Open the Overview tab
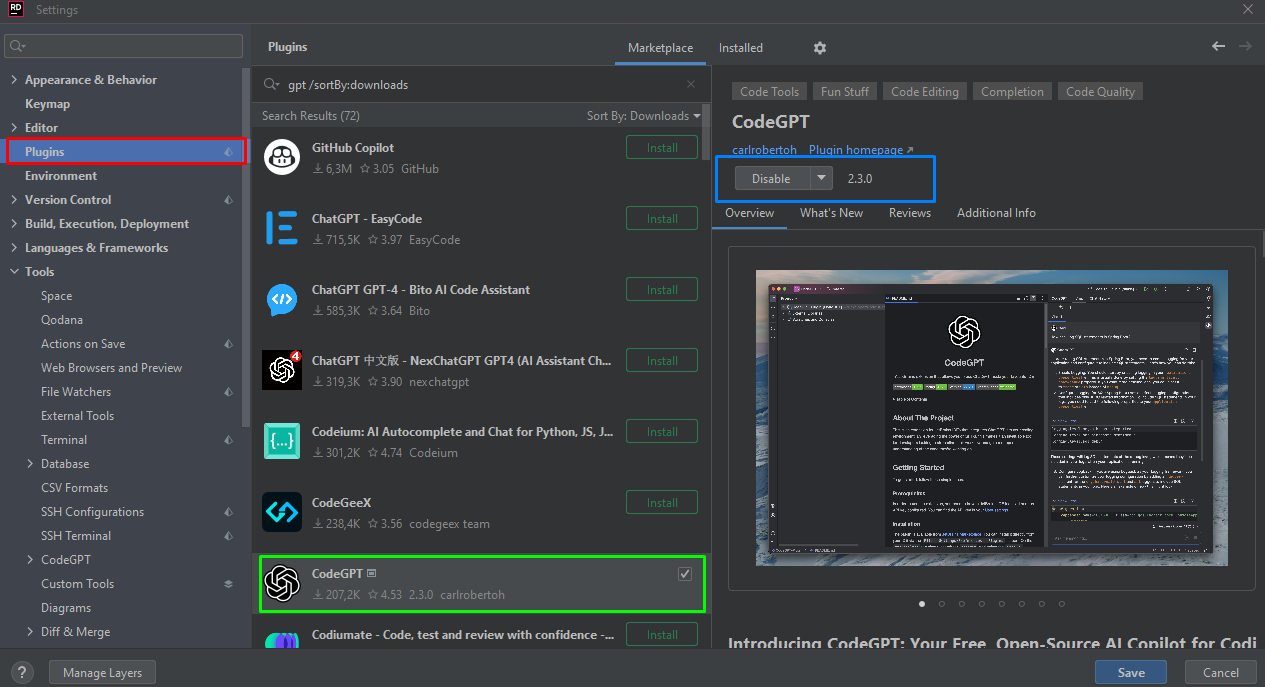 (x=750, y=213)
